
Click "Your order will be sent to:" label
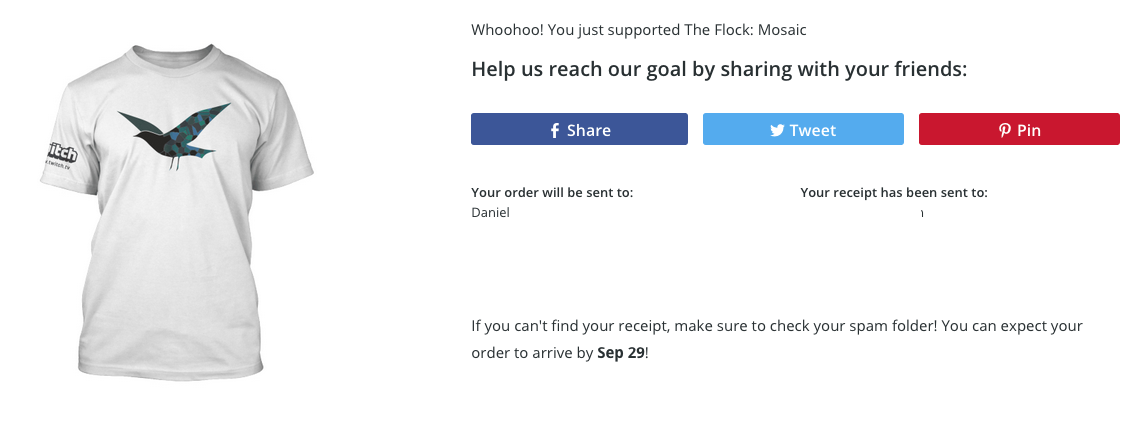551,192
